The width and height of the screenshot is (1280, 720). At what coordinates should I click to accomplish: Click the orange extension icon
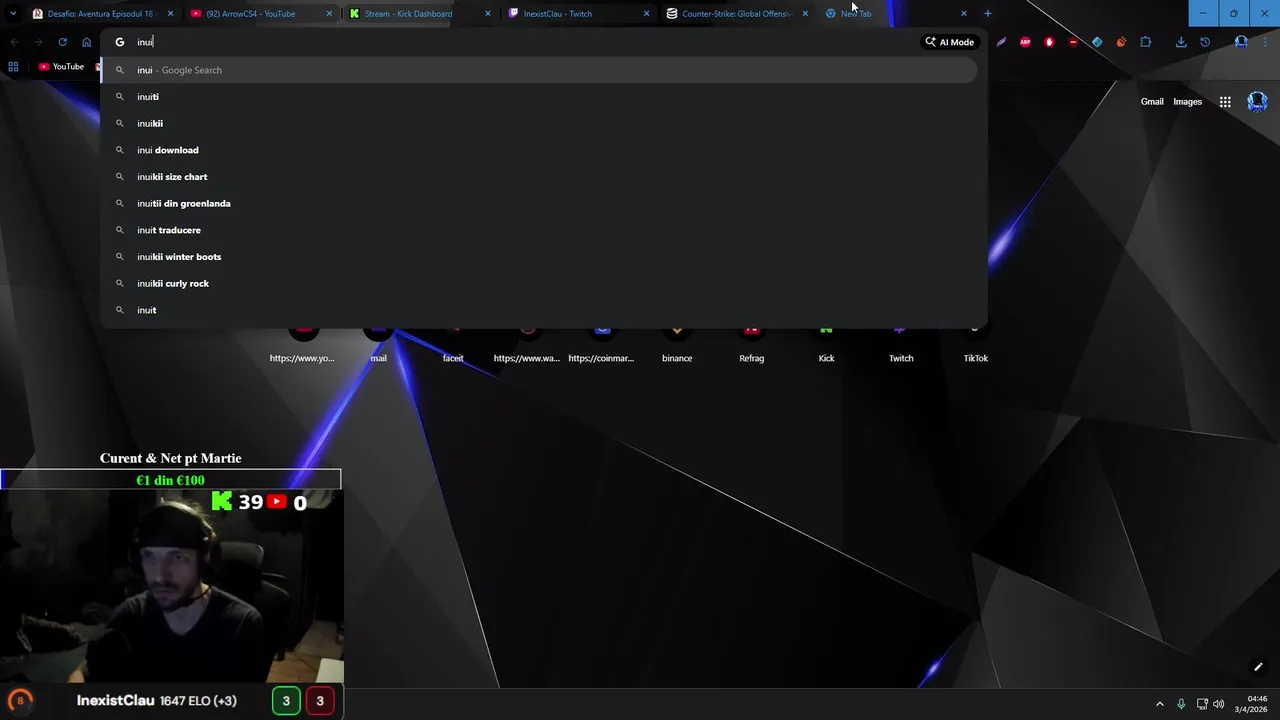point(1121,42)
